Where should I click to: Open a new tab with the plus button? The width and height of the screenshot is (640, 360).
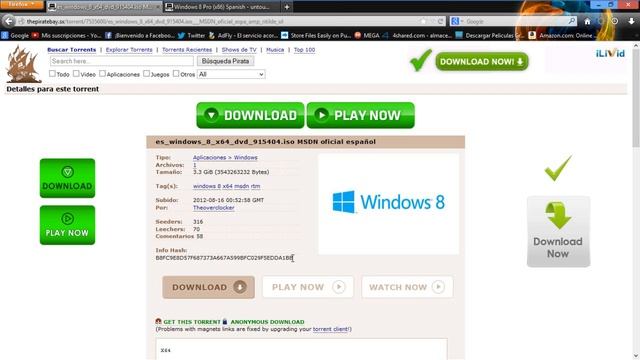coord(287,7)
